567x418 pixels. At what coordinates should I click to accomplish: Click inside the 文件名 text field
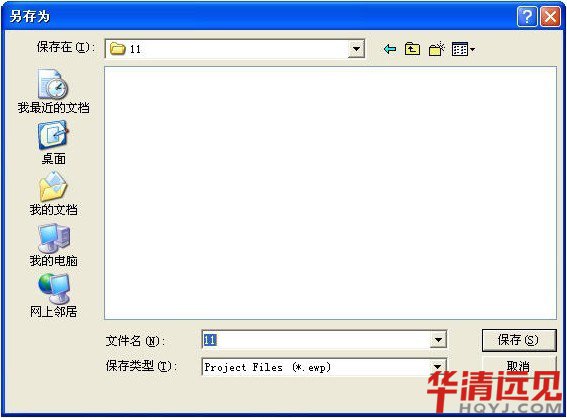pyautogui.click(x=316, y=340)
